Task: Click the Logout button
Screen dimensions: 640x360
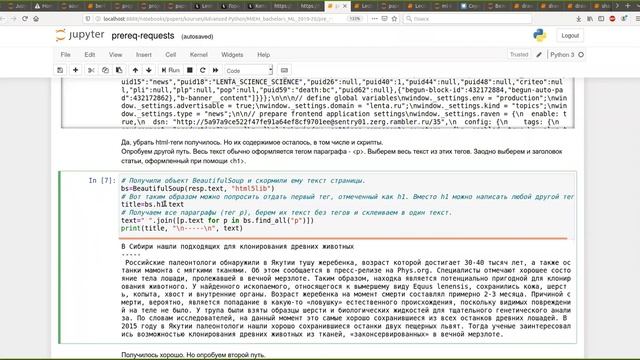Action: (570, 36)
